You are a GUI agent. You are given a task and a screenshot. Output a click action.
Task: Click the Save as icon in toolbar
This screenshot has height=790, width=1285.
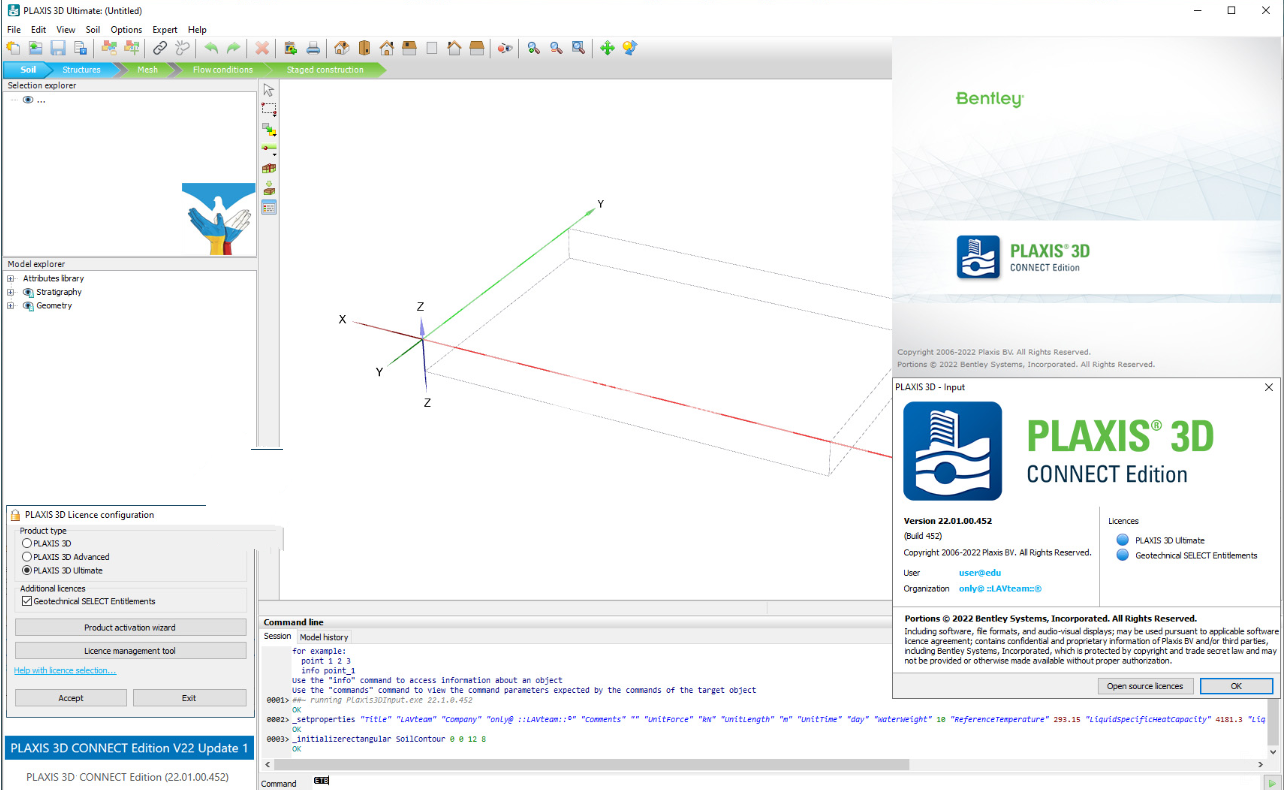(x=80, y=48)
